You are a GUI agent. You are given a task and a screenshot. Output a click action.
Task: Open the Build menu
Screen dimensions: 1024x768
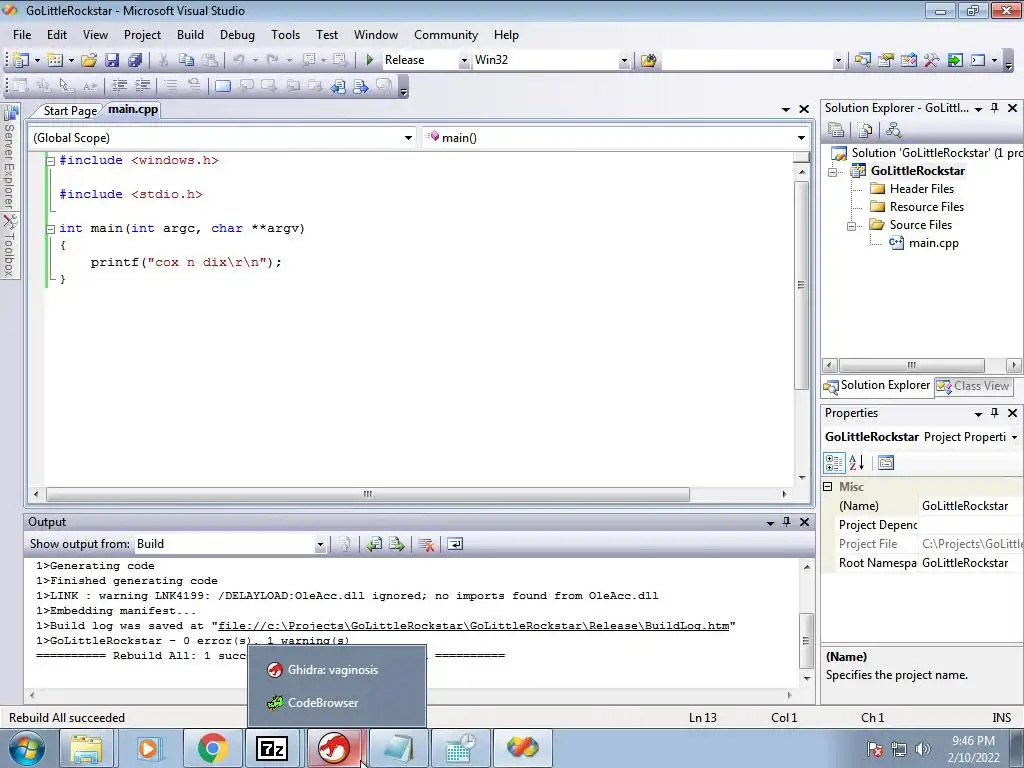(x=190, y=35)
